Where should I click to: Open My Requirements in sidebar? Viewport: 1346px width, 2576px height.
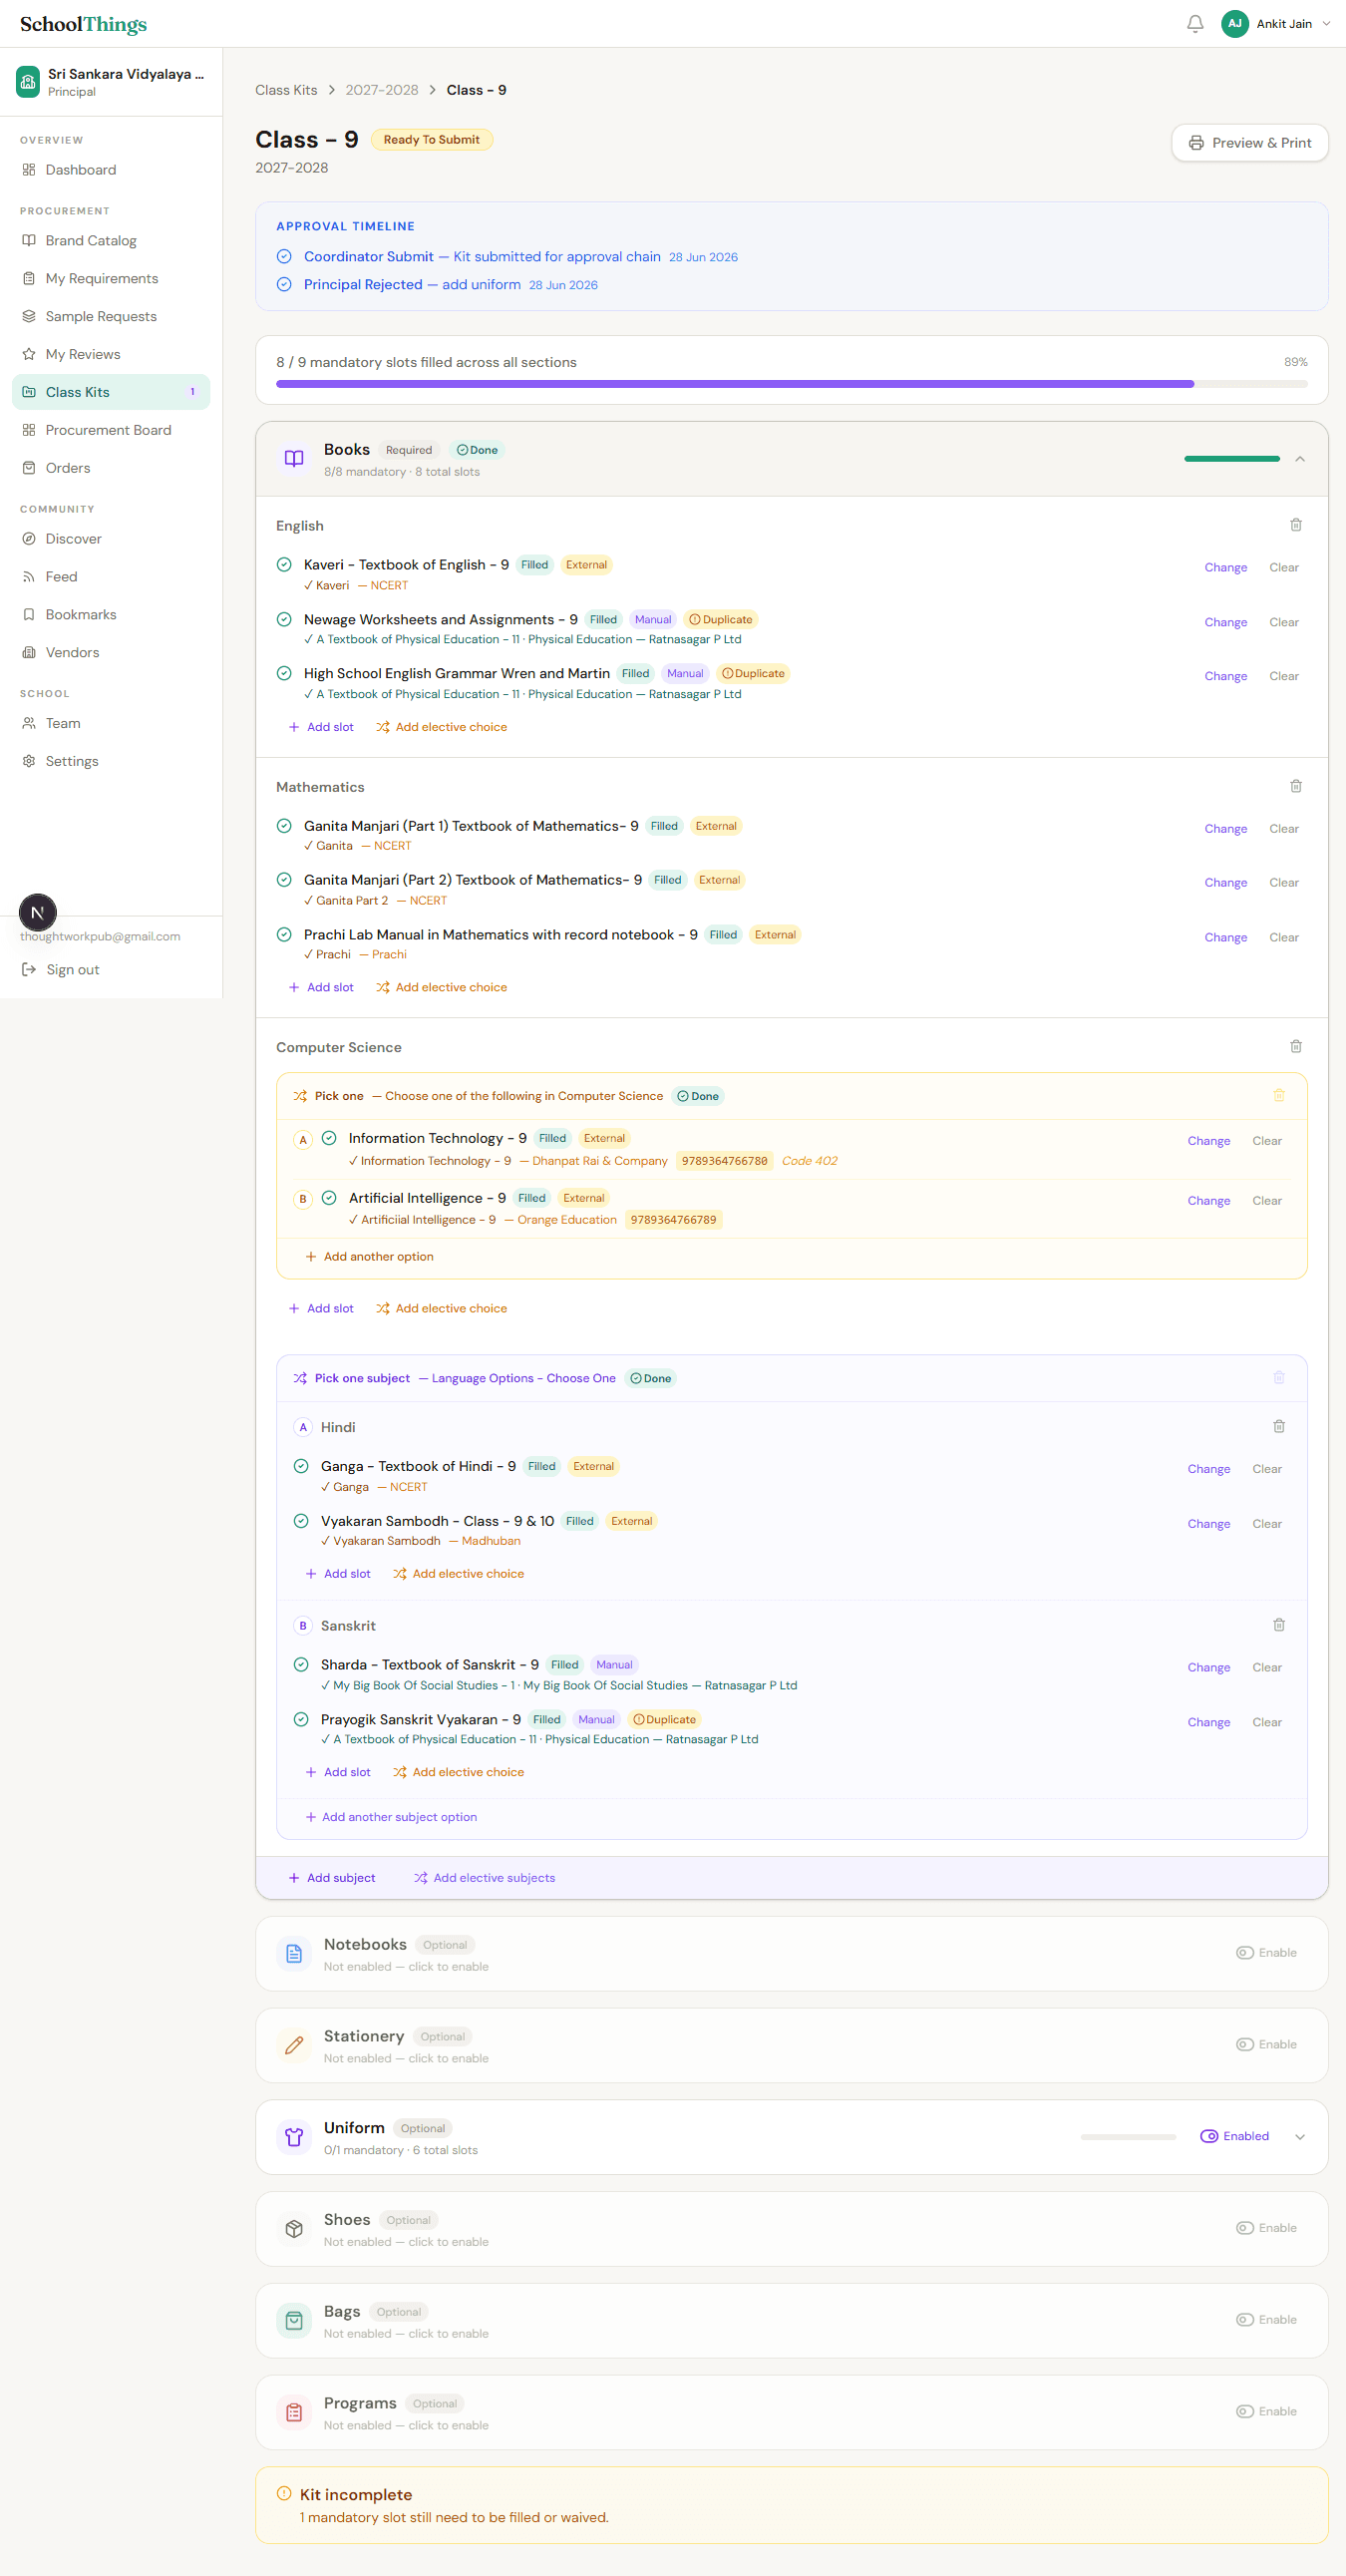click(x=111, y=279)
